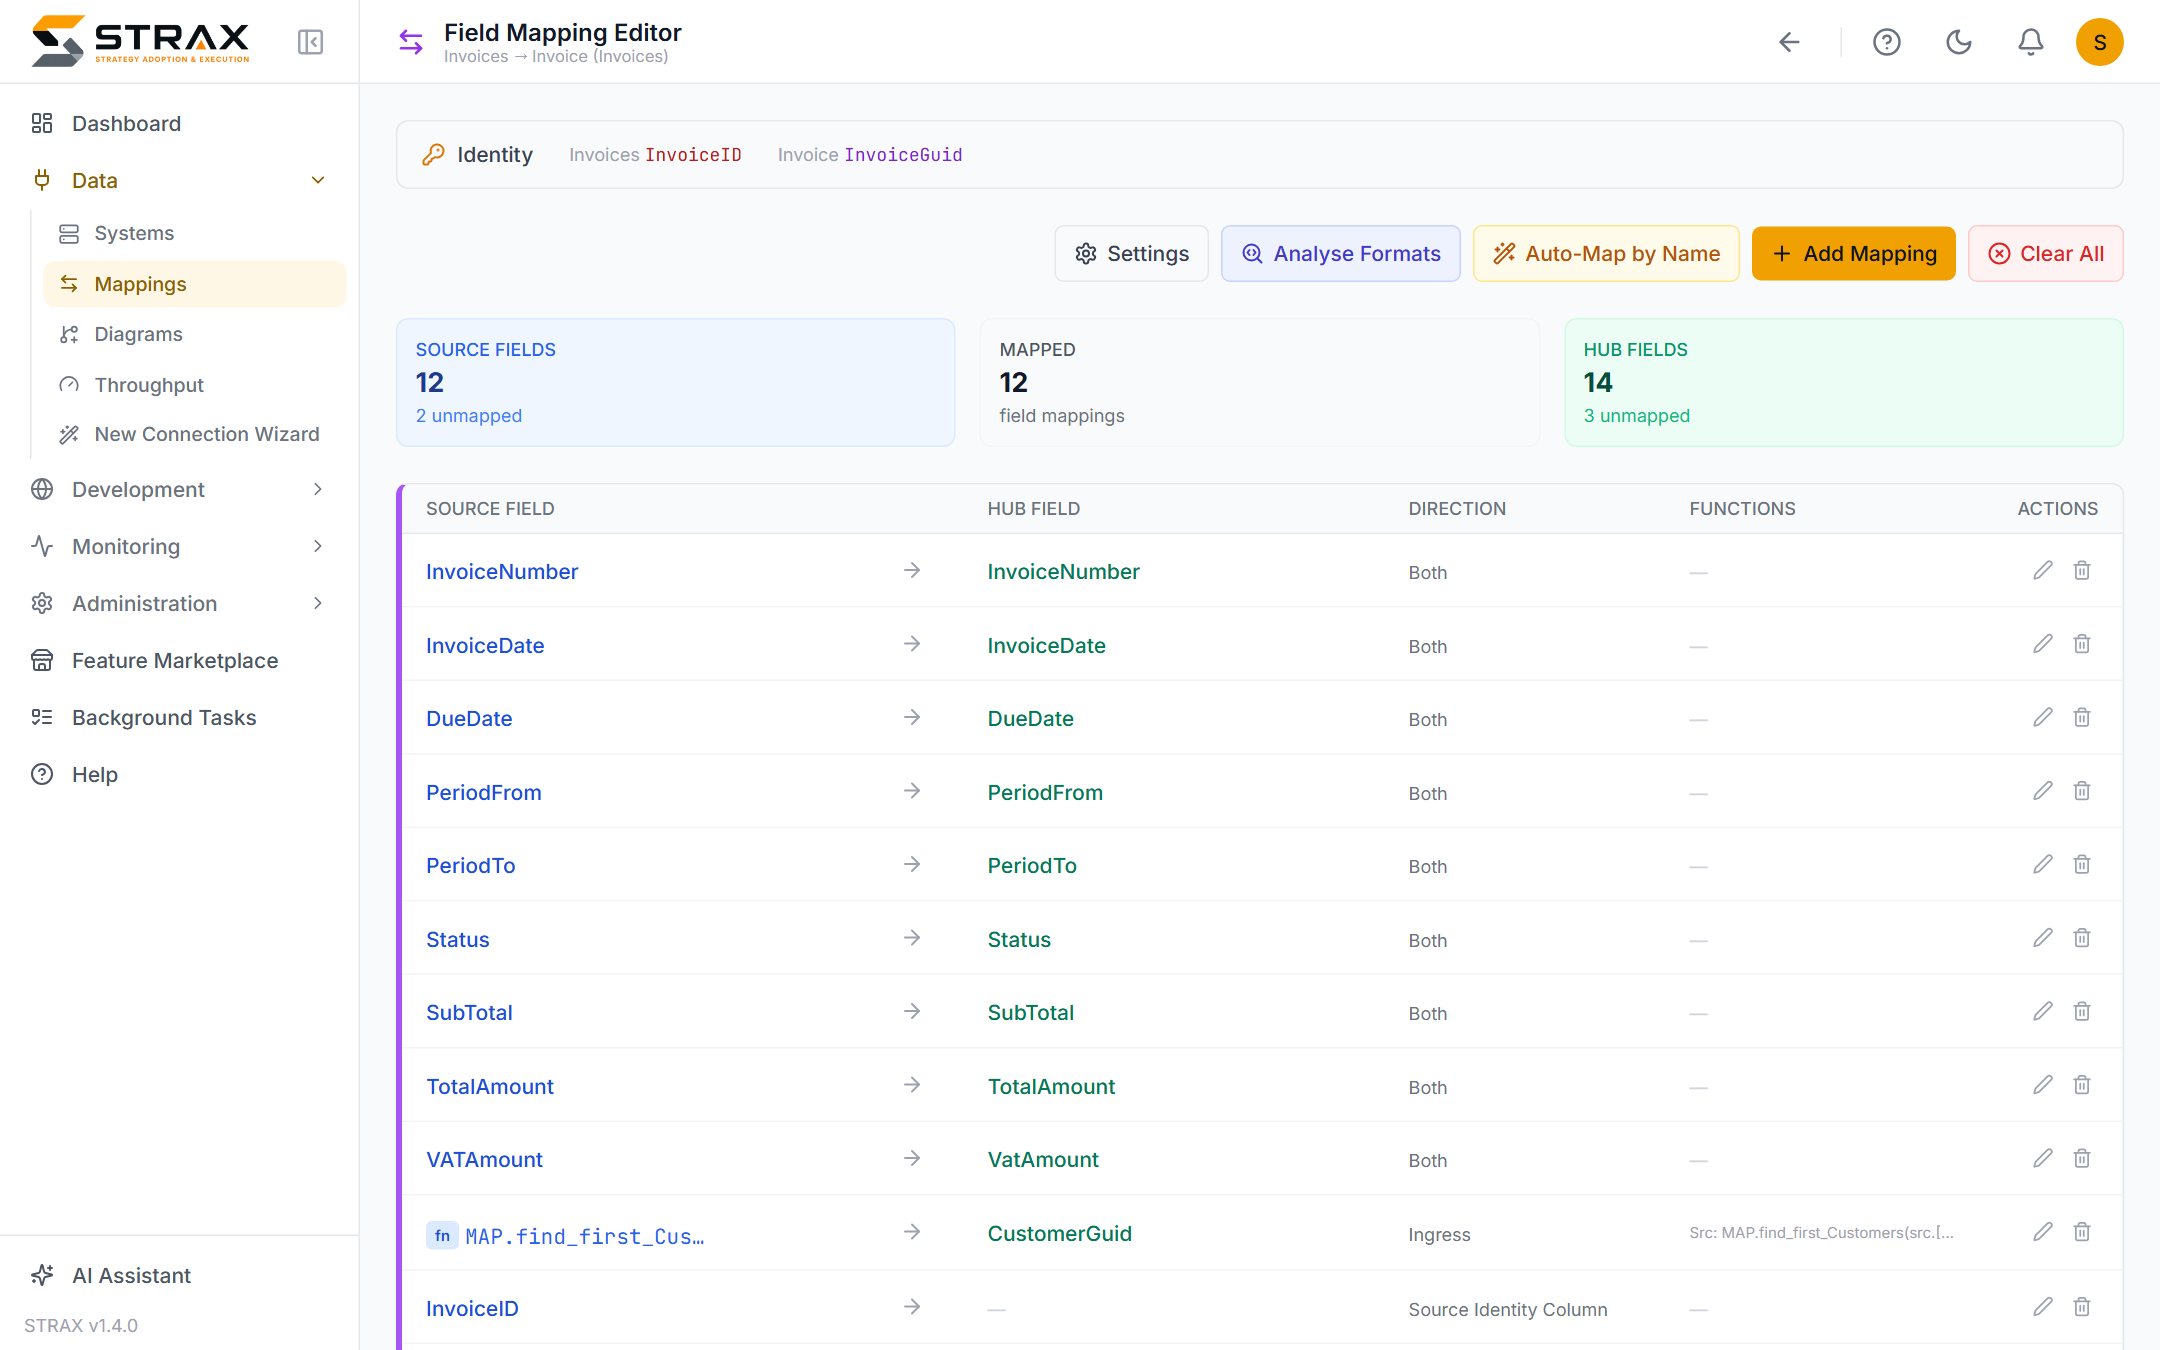
Task: Expand the Development menu section
Action: pyautogui.click(x=180, y=489)
